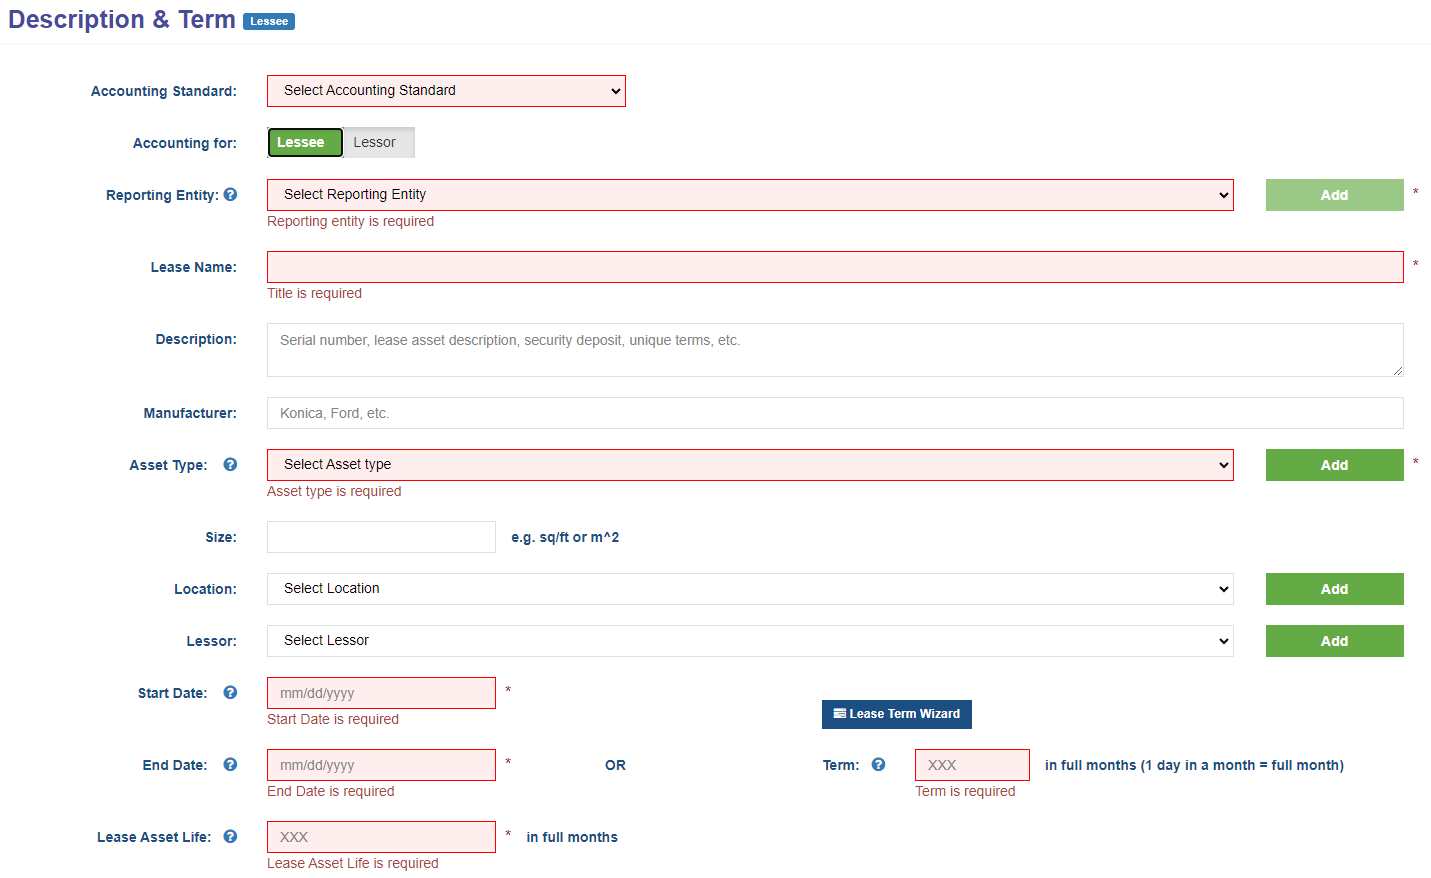
Task: Click Add next to Asset Type
Action: pyautogui.click(x=1335, y=465)
